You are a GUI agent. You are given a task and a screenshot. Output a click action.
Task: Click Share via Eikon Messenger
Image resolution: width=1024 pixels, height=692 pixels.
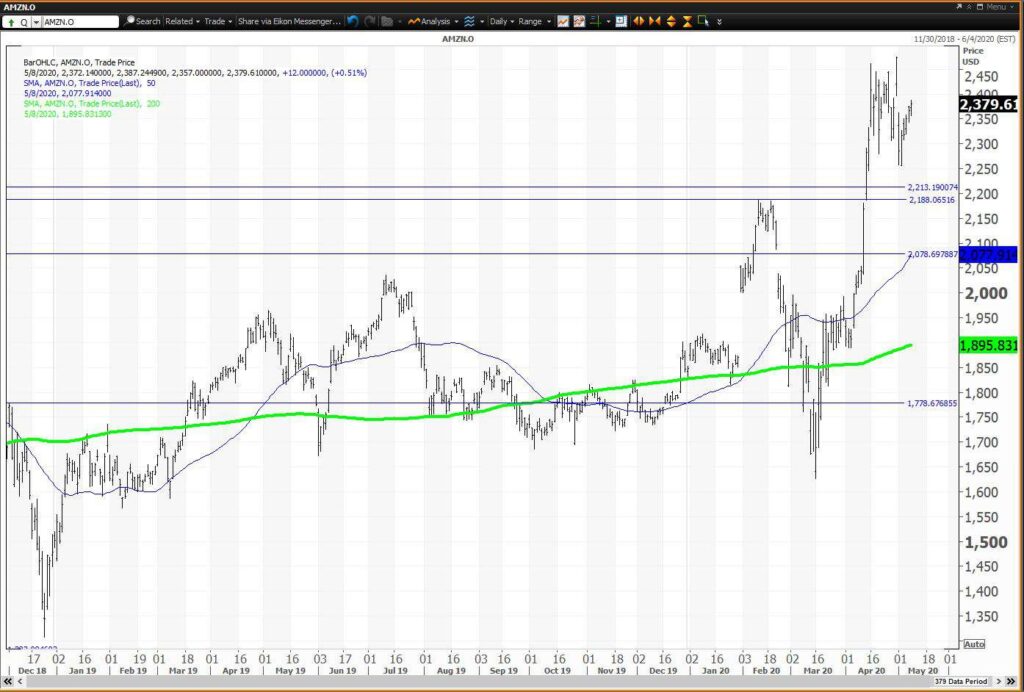289,21
